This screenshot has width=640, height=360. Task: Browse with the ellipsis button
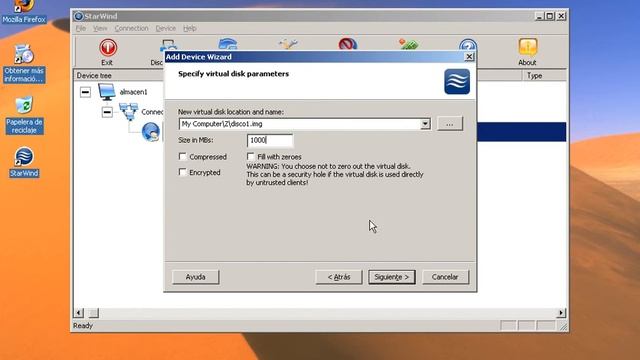[450, 124]
